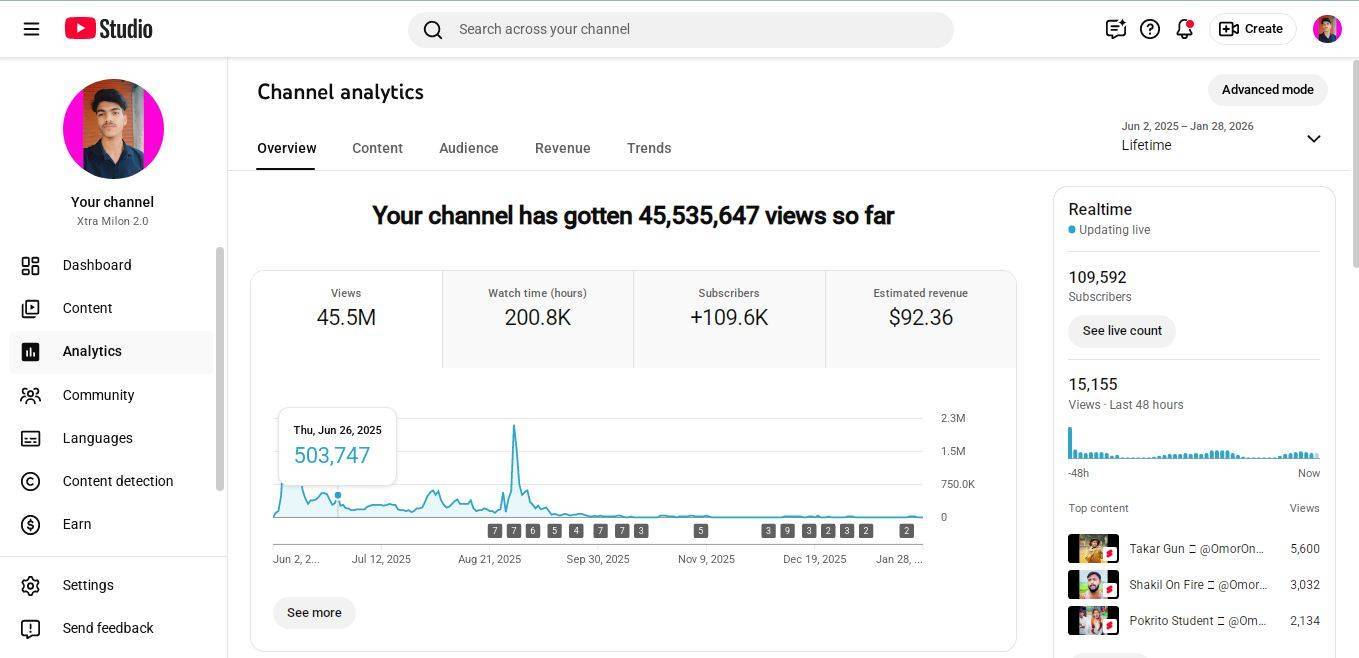Click the YouTube Studio logo
Screen dimensions: 1359x658
(x=108, y=29)
